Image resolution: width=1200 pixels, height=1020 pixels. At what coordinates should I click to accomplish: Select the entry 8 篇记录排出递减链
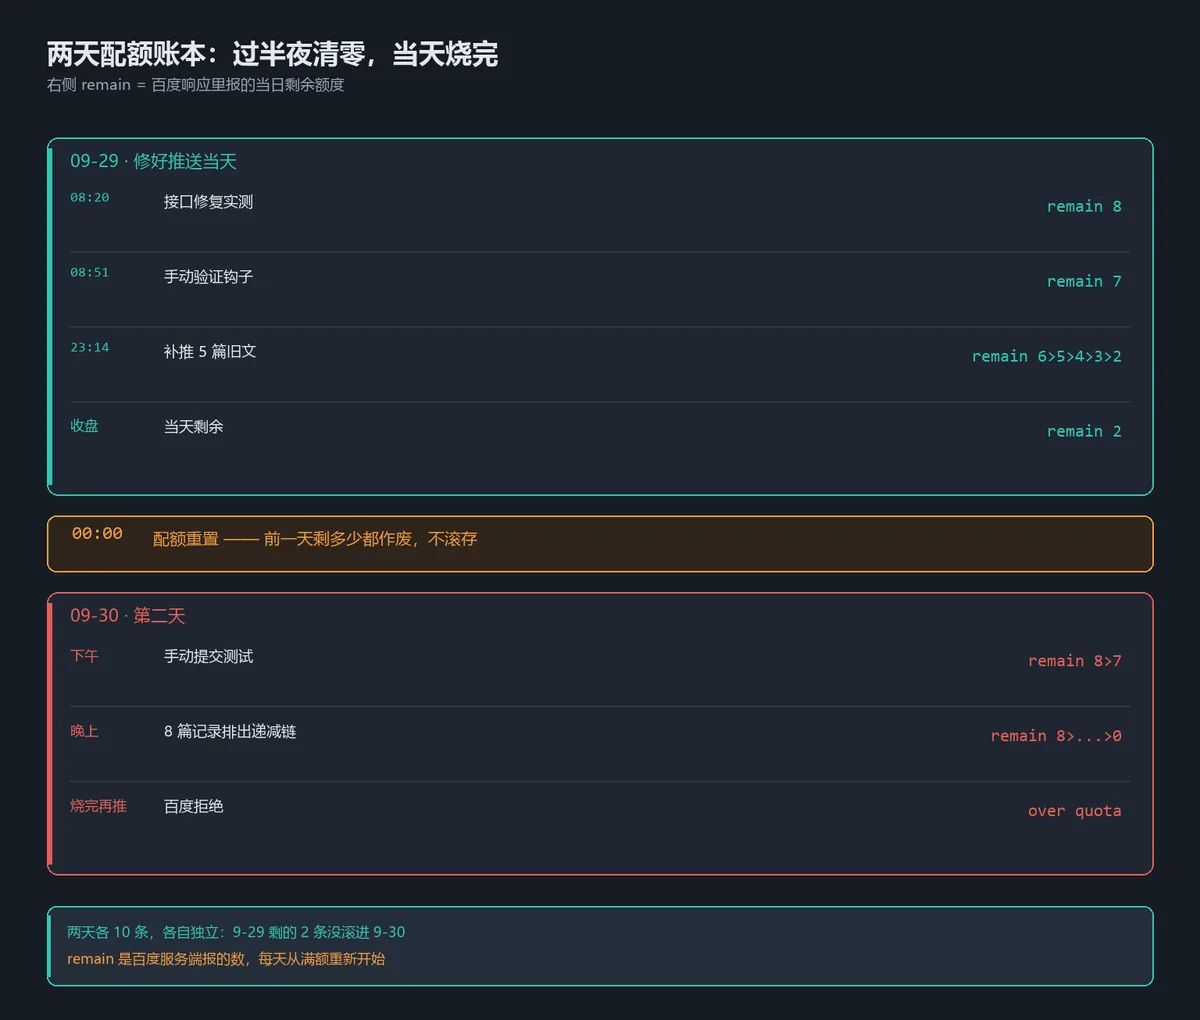click(x=230, y=732)
